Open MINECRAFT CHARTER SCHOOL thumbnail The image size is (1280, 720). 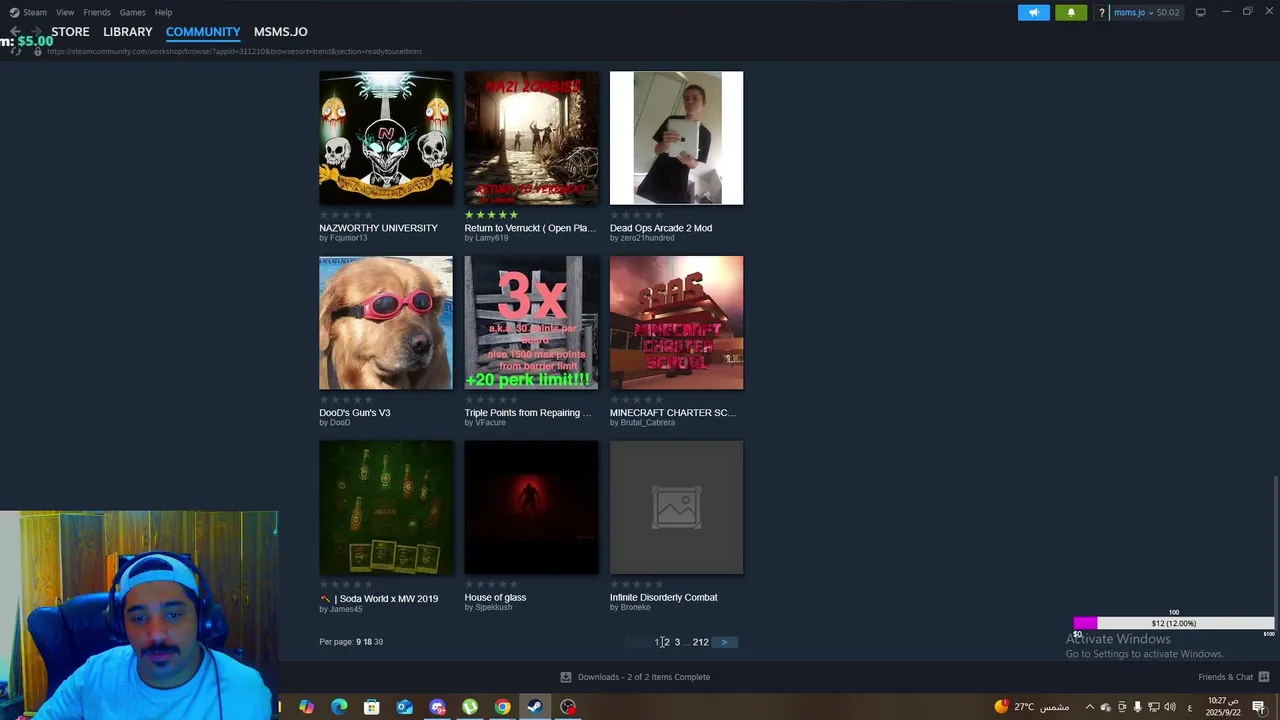pyautogui.click(x=677, y=323)
